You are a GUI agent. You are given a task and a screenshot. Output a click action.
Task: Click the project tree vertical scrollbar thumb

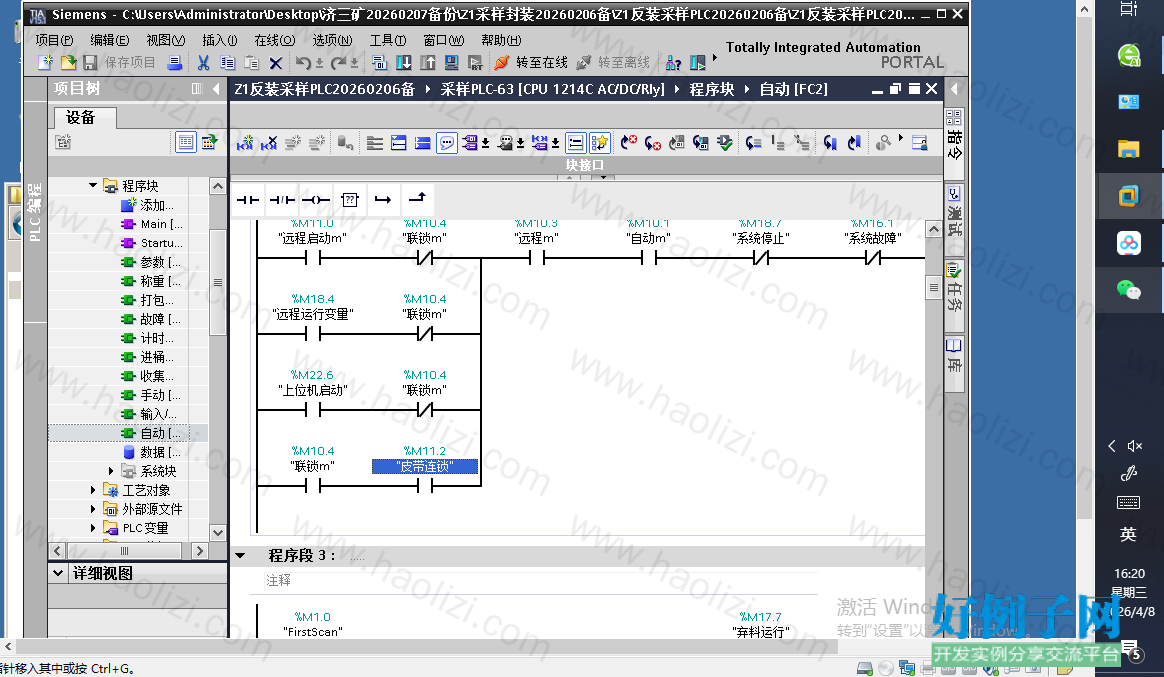(x=218, y=283)
